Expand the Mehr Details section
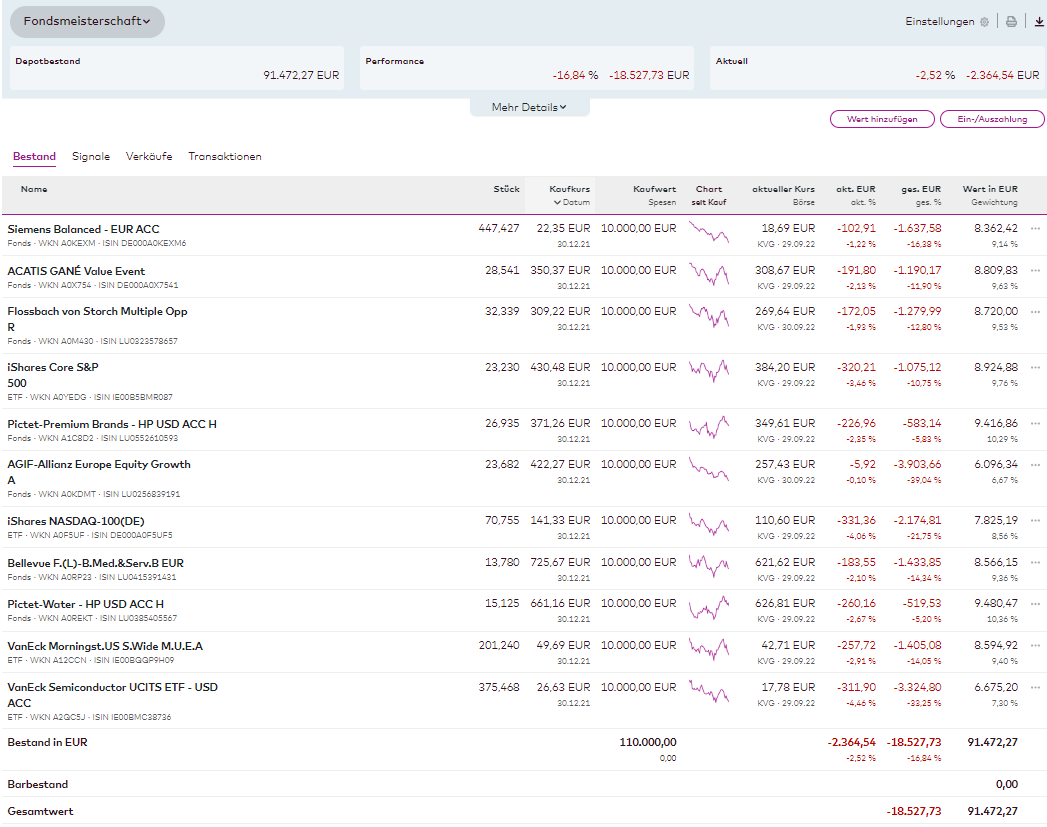 pos(529,107)
